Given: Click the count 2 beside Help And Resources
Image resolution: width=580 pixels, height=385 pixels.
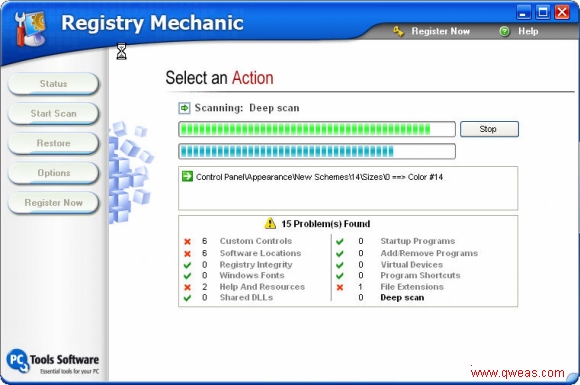Looking at the screenshot, I should pyautogui.click(x=205, y=287).
